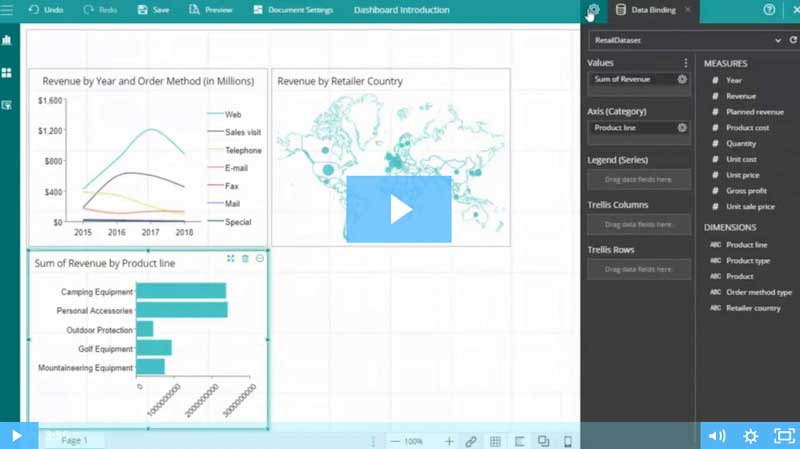Select the Revenue measure
This screenshot has width=800, height=449.
pos(741,96)
